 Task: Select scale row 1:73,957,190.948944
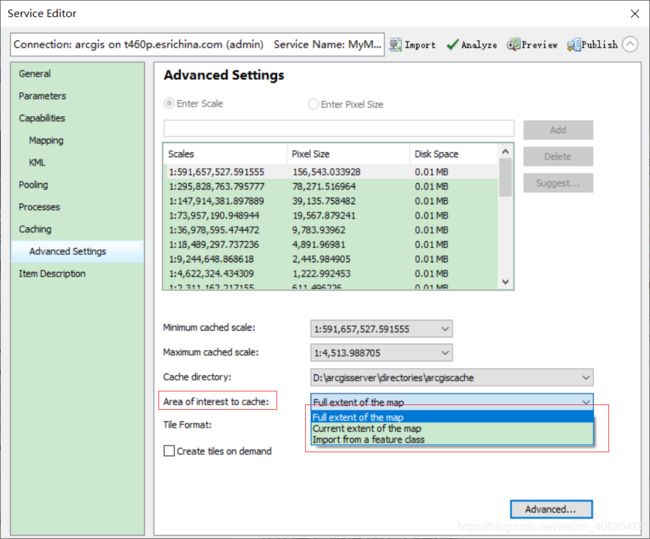point(332,216)
